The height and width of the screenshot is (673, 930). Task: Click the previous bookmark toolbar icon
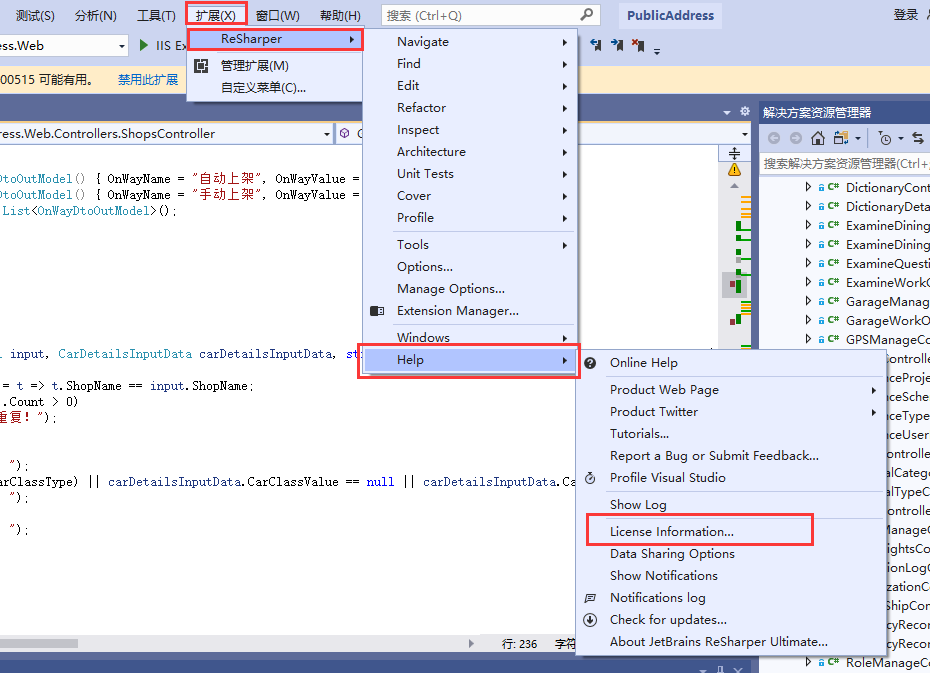point(597,45)
